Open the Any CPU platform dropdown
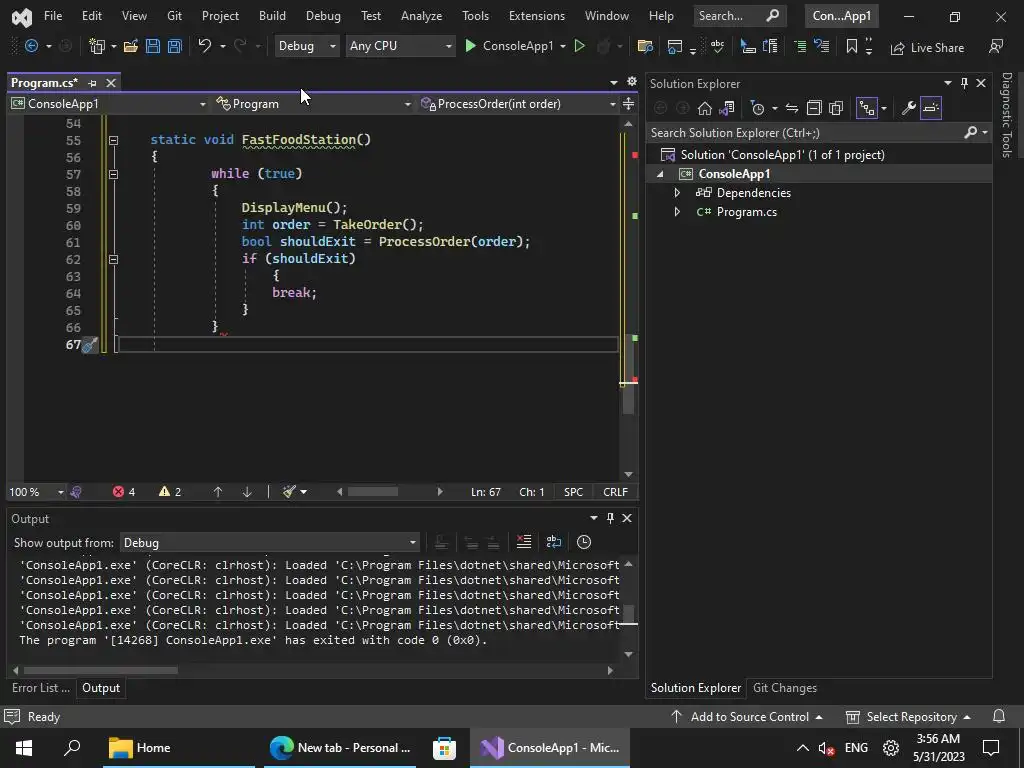 (x=400, y=46)
